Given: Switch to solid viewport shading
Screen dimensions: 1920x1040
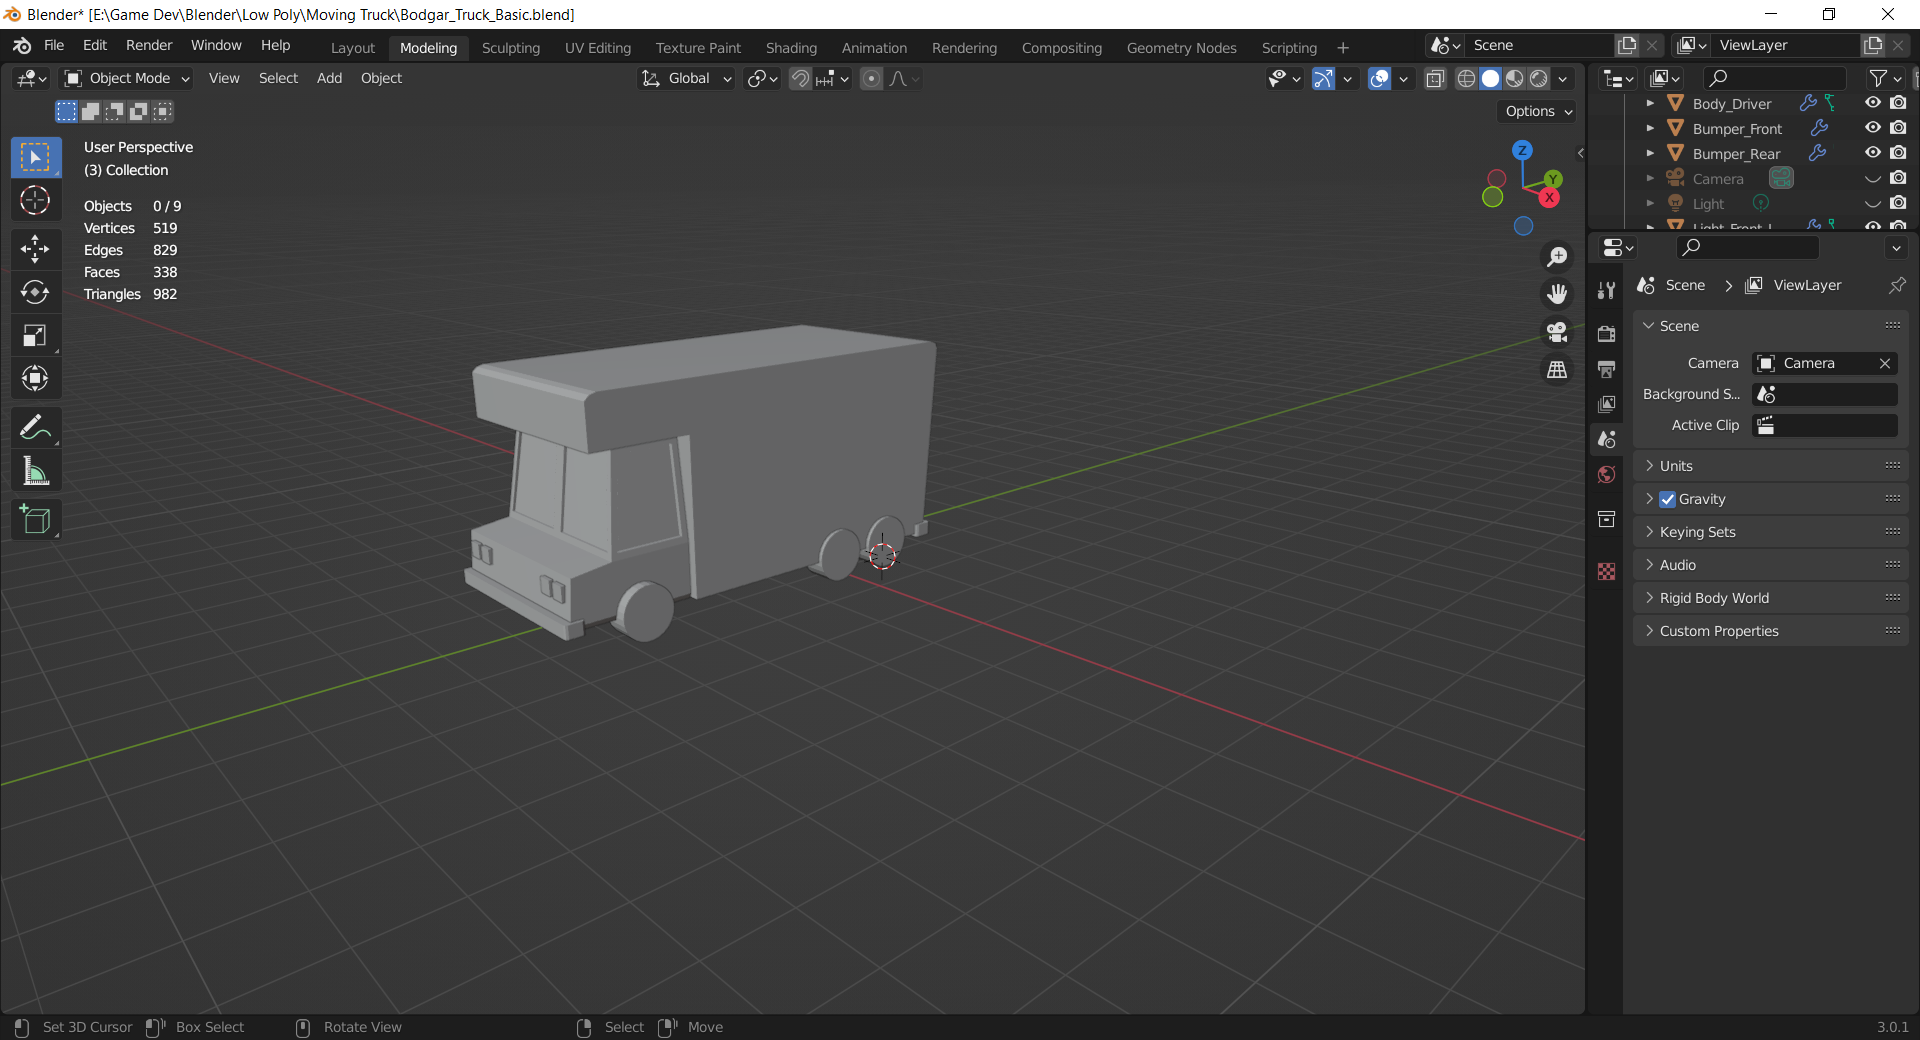Looking at the screenshot, I should tap(1490, 78).
